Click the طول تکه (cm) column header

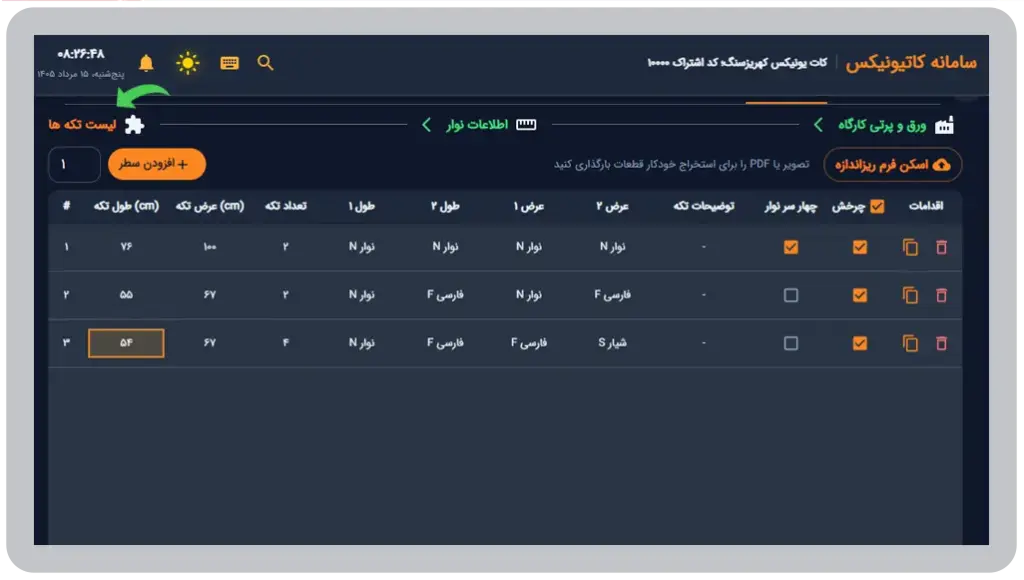pos(126,206)
